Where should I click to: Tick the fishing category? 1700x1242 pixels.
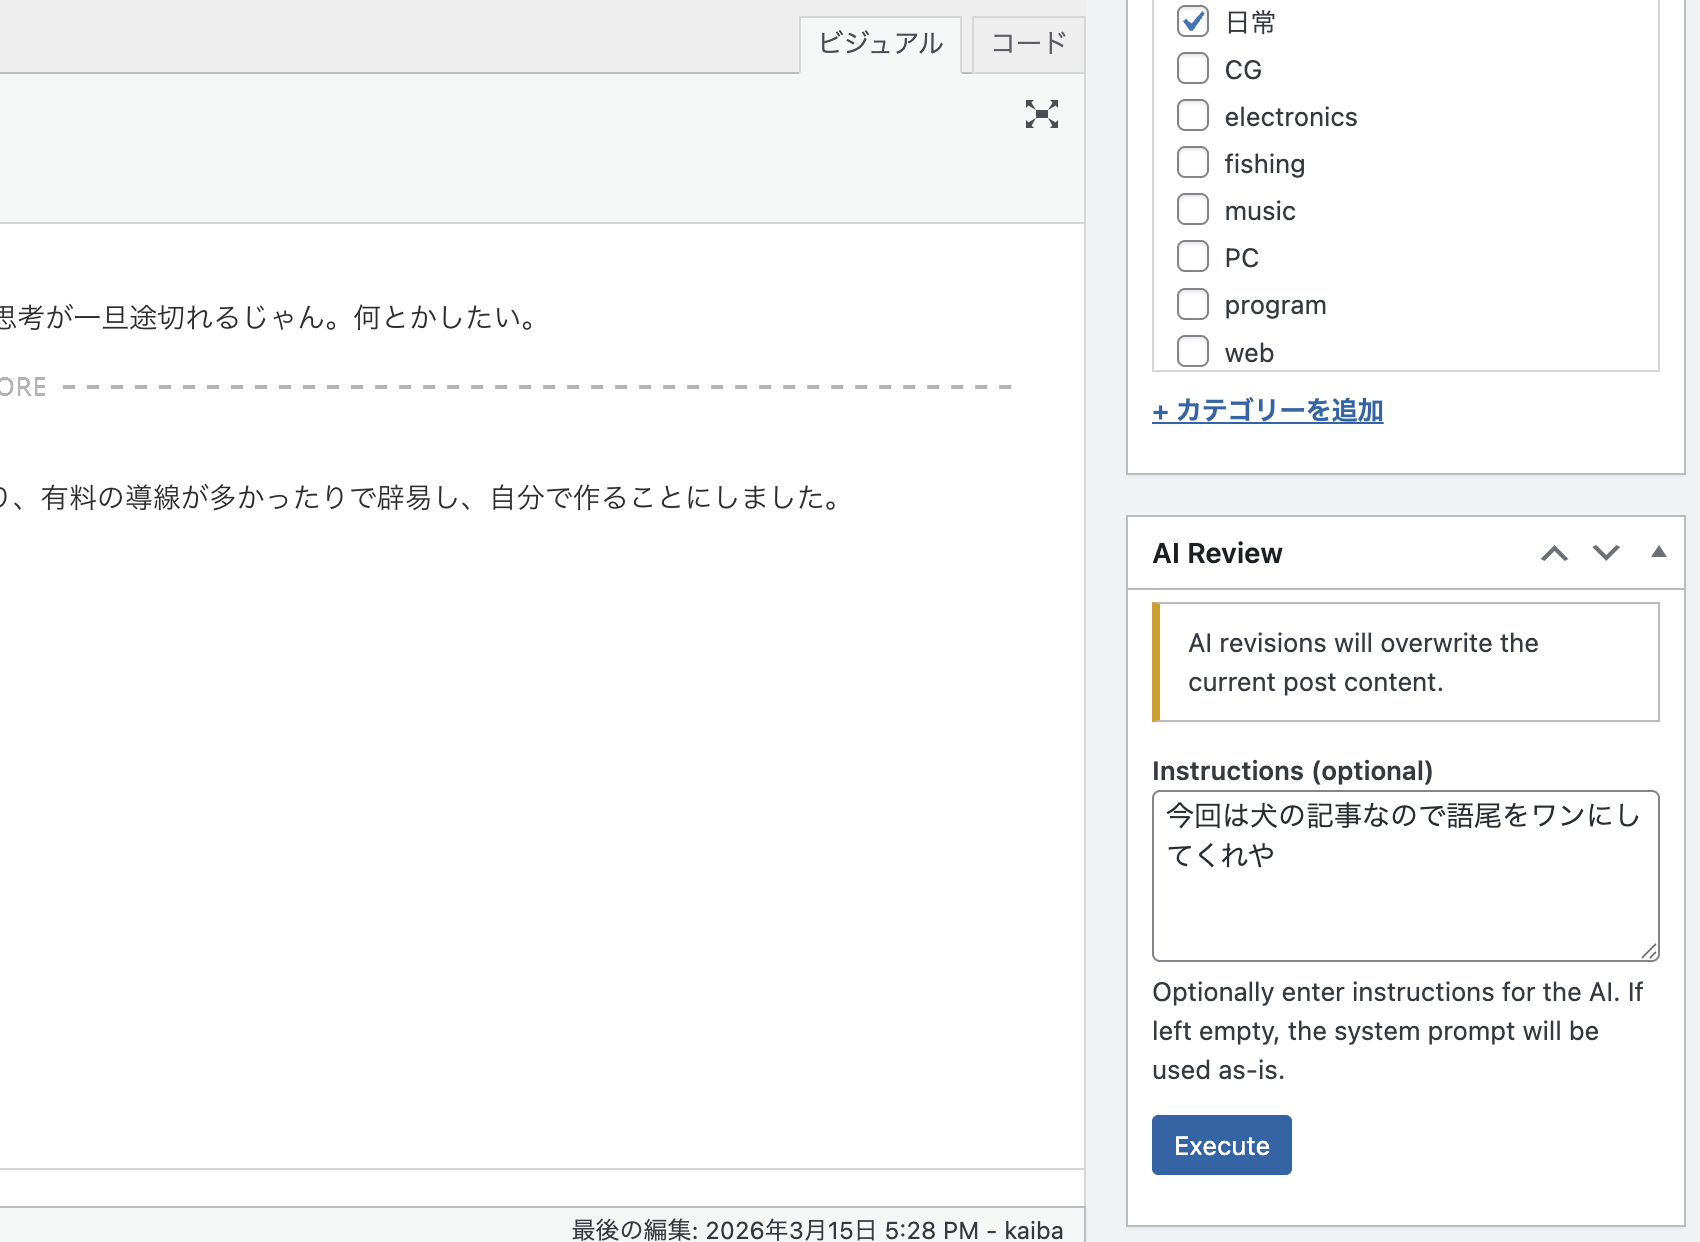click(x=1193, y=162)
